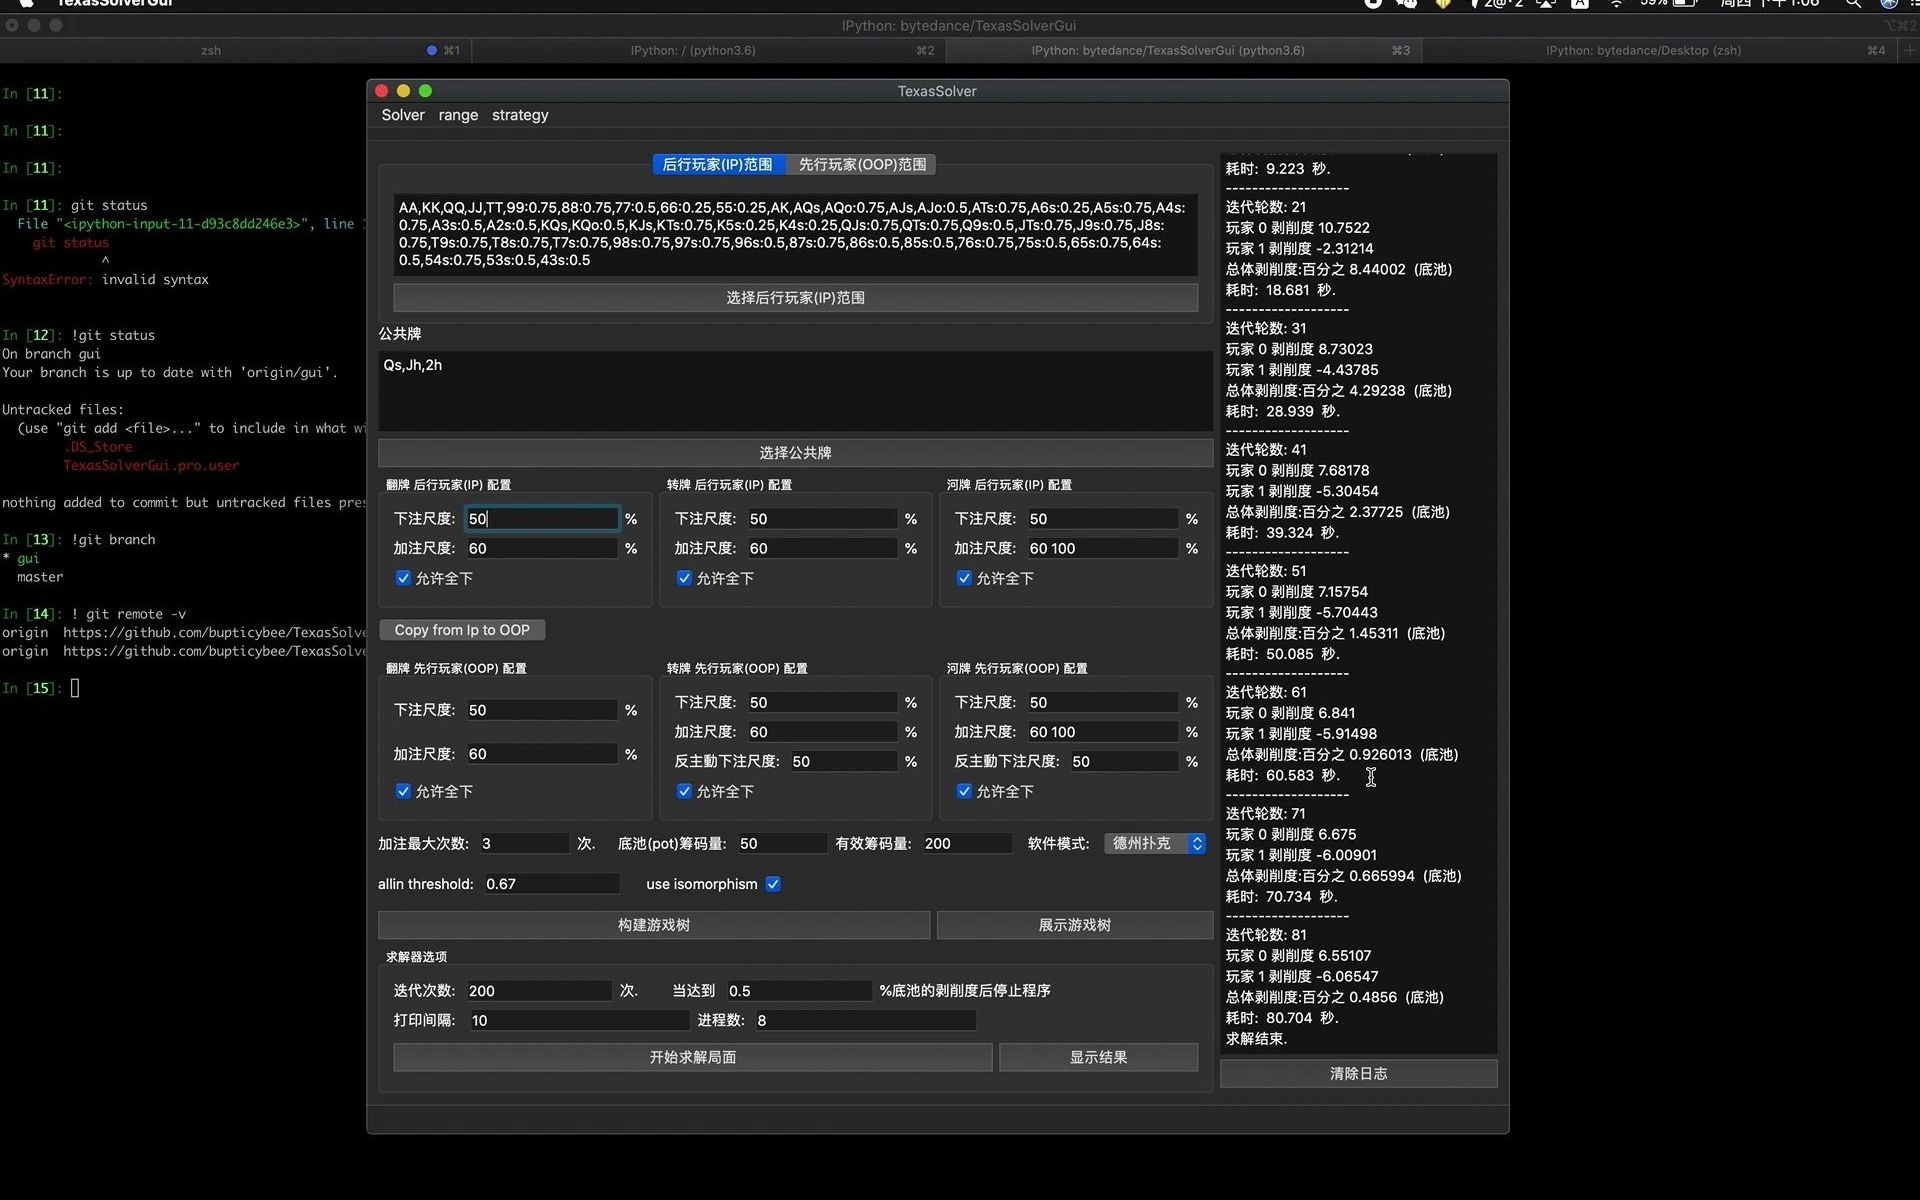
Task: Toggle 允许全下 in 河牌 后行玩家(IP) 配置
Action: (964, 578)
